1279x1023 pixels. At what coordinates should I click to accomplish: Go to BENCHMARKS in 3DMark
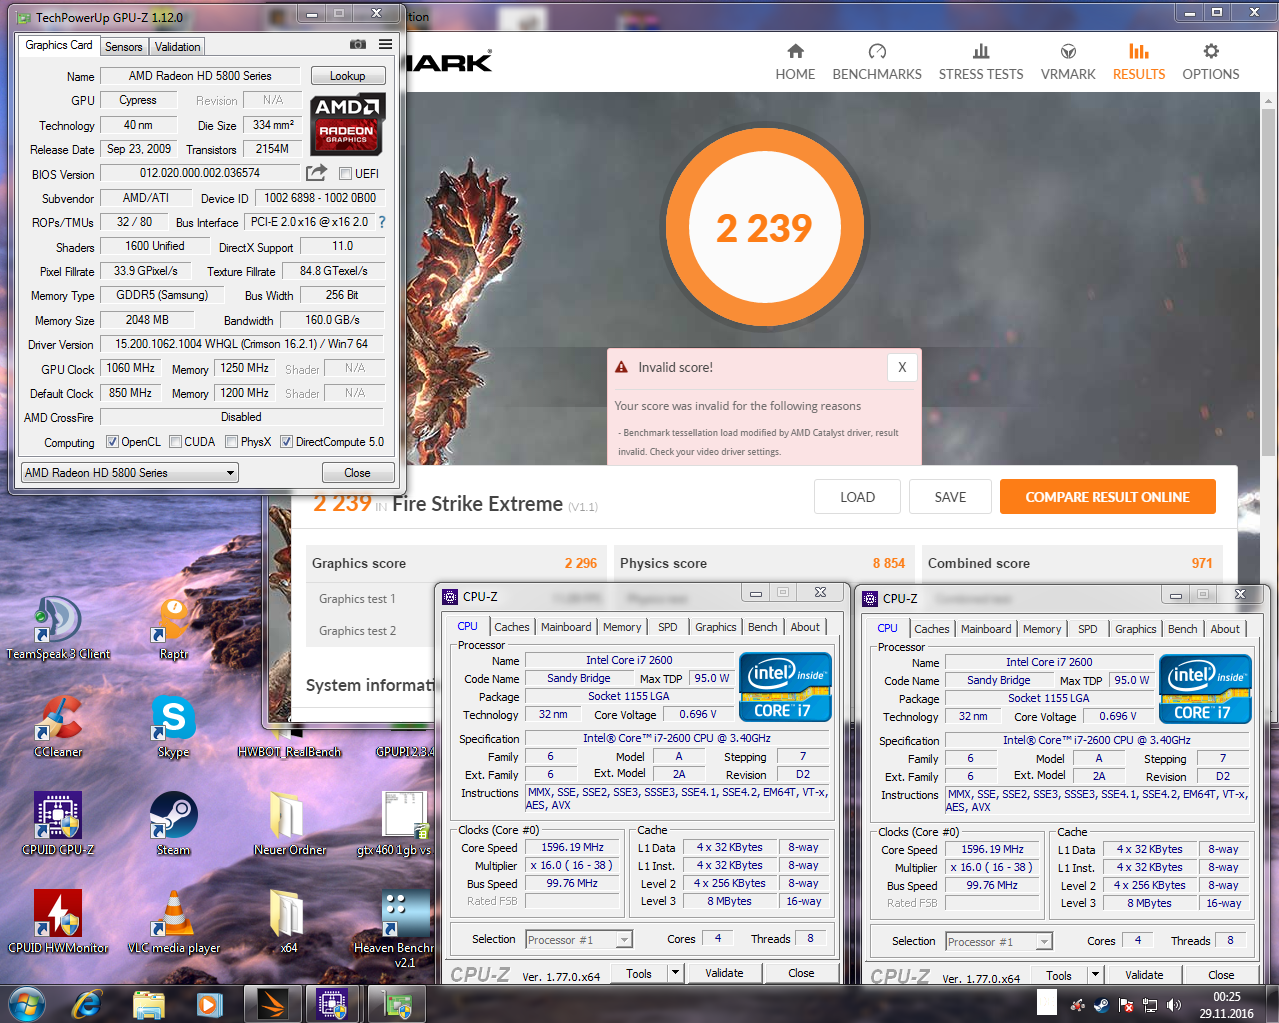(877, 62)
